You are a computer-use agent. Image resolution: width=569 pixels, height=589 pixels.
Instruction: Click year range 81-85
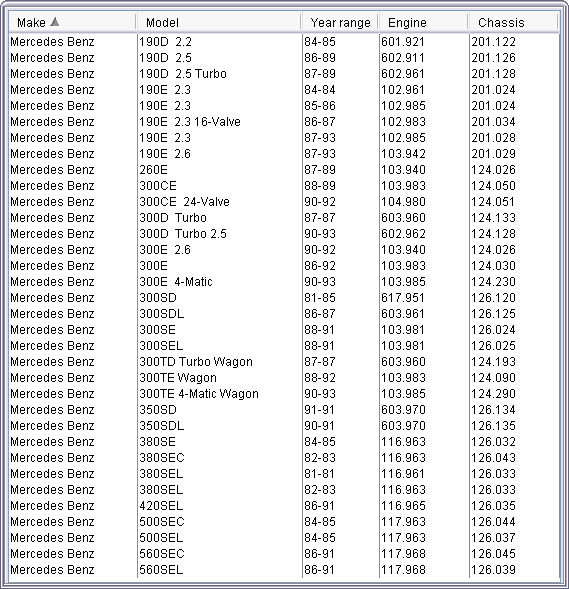tap(320, 298)
